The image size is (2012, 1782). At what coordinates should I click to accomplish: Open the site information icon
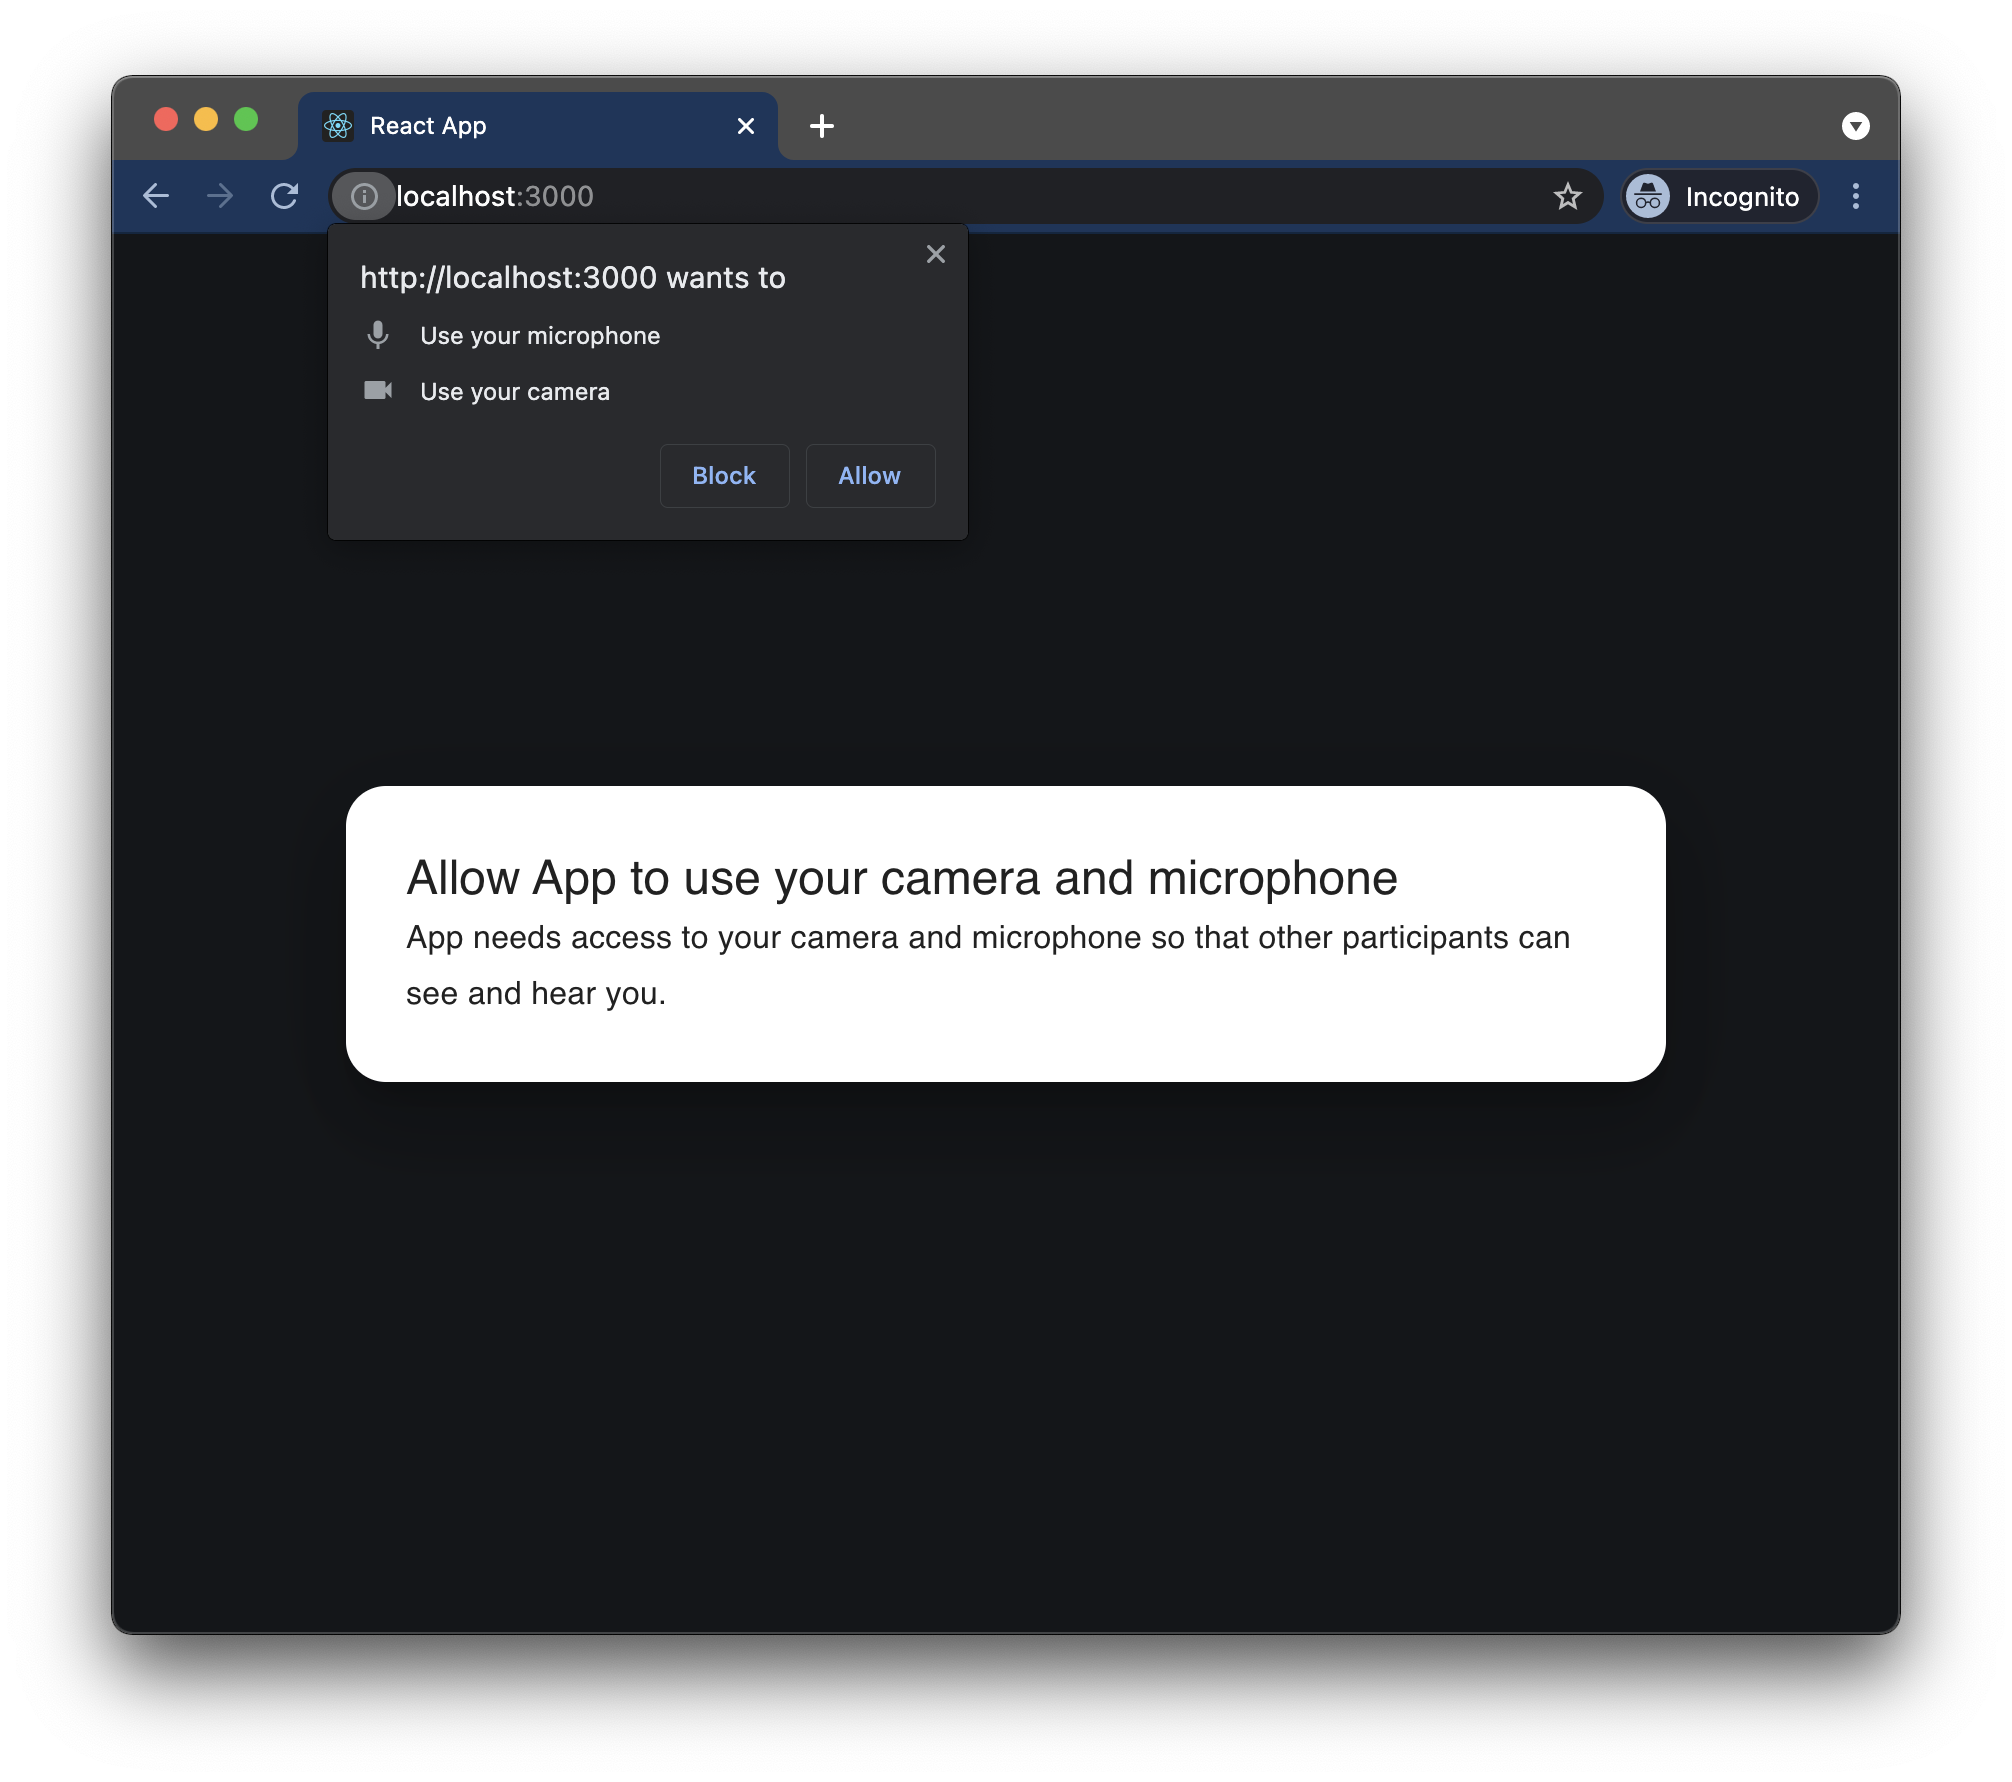[364, 196]
